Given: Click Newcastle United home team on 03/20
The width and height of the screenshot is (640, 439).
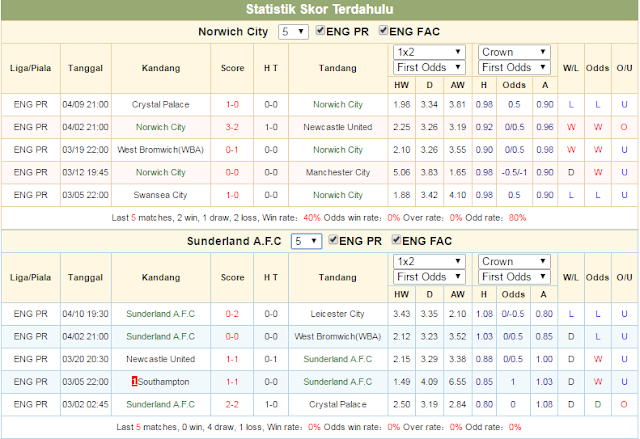Looking at the screenshot, I should (160, 359).
